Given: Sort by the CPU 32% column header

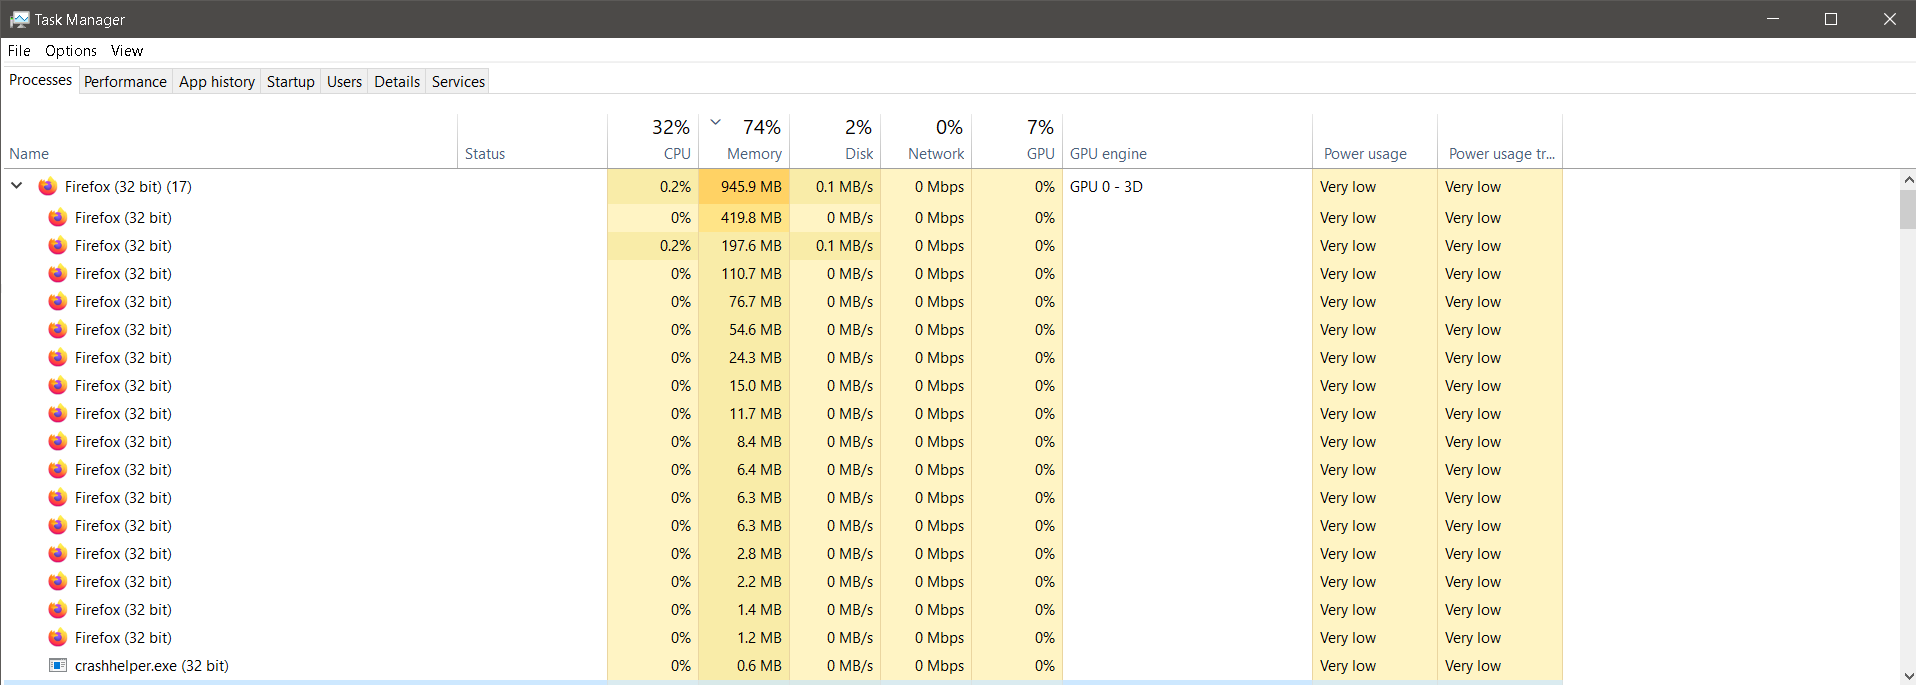Looking at the screenshot, I should pyautogui.click(x=653, y=141).
